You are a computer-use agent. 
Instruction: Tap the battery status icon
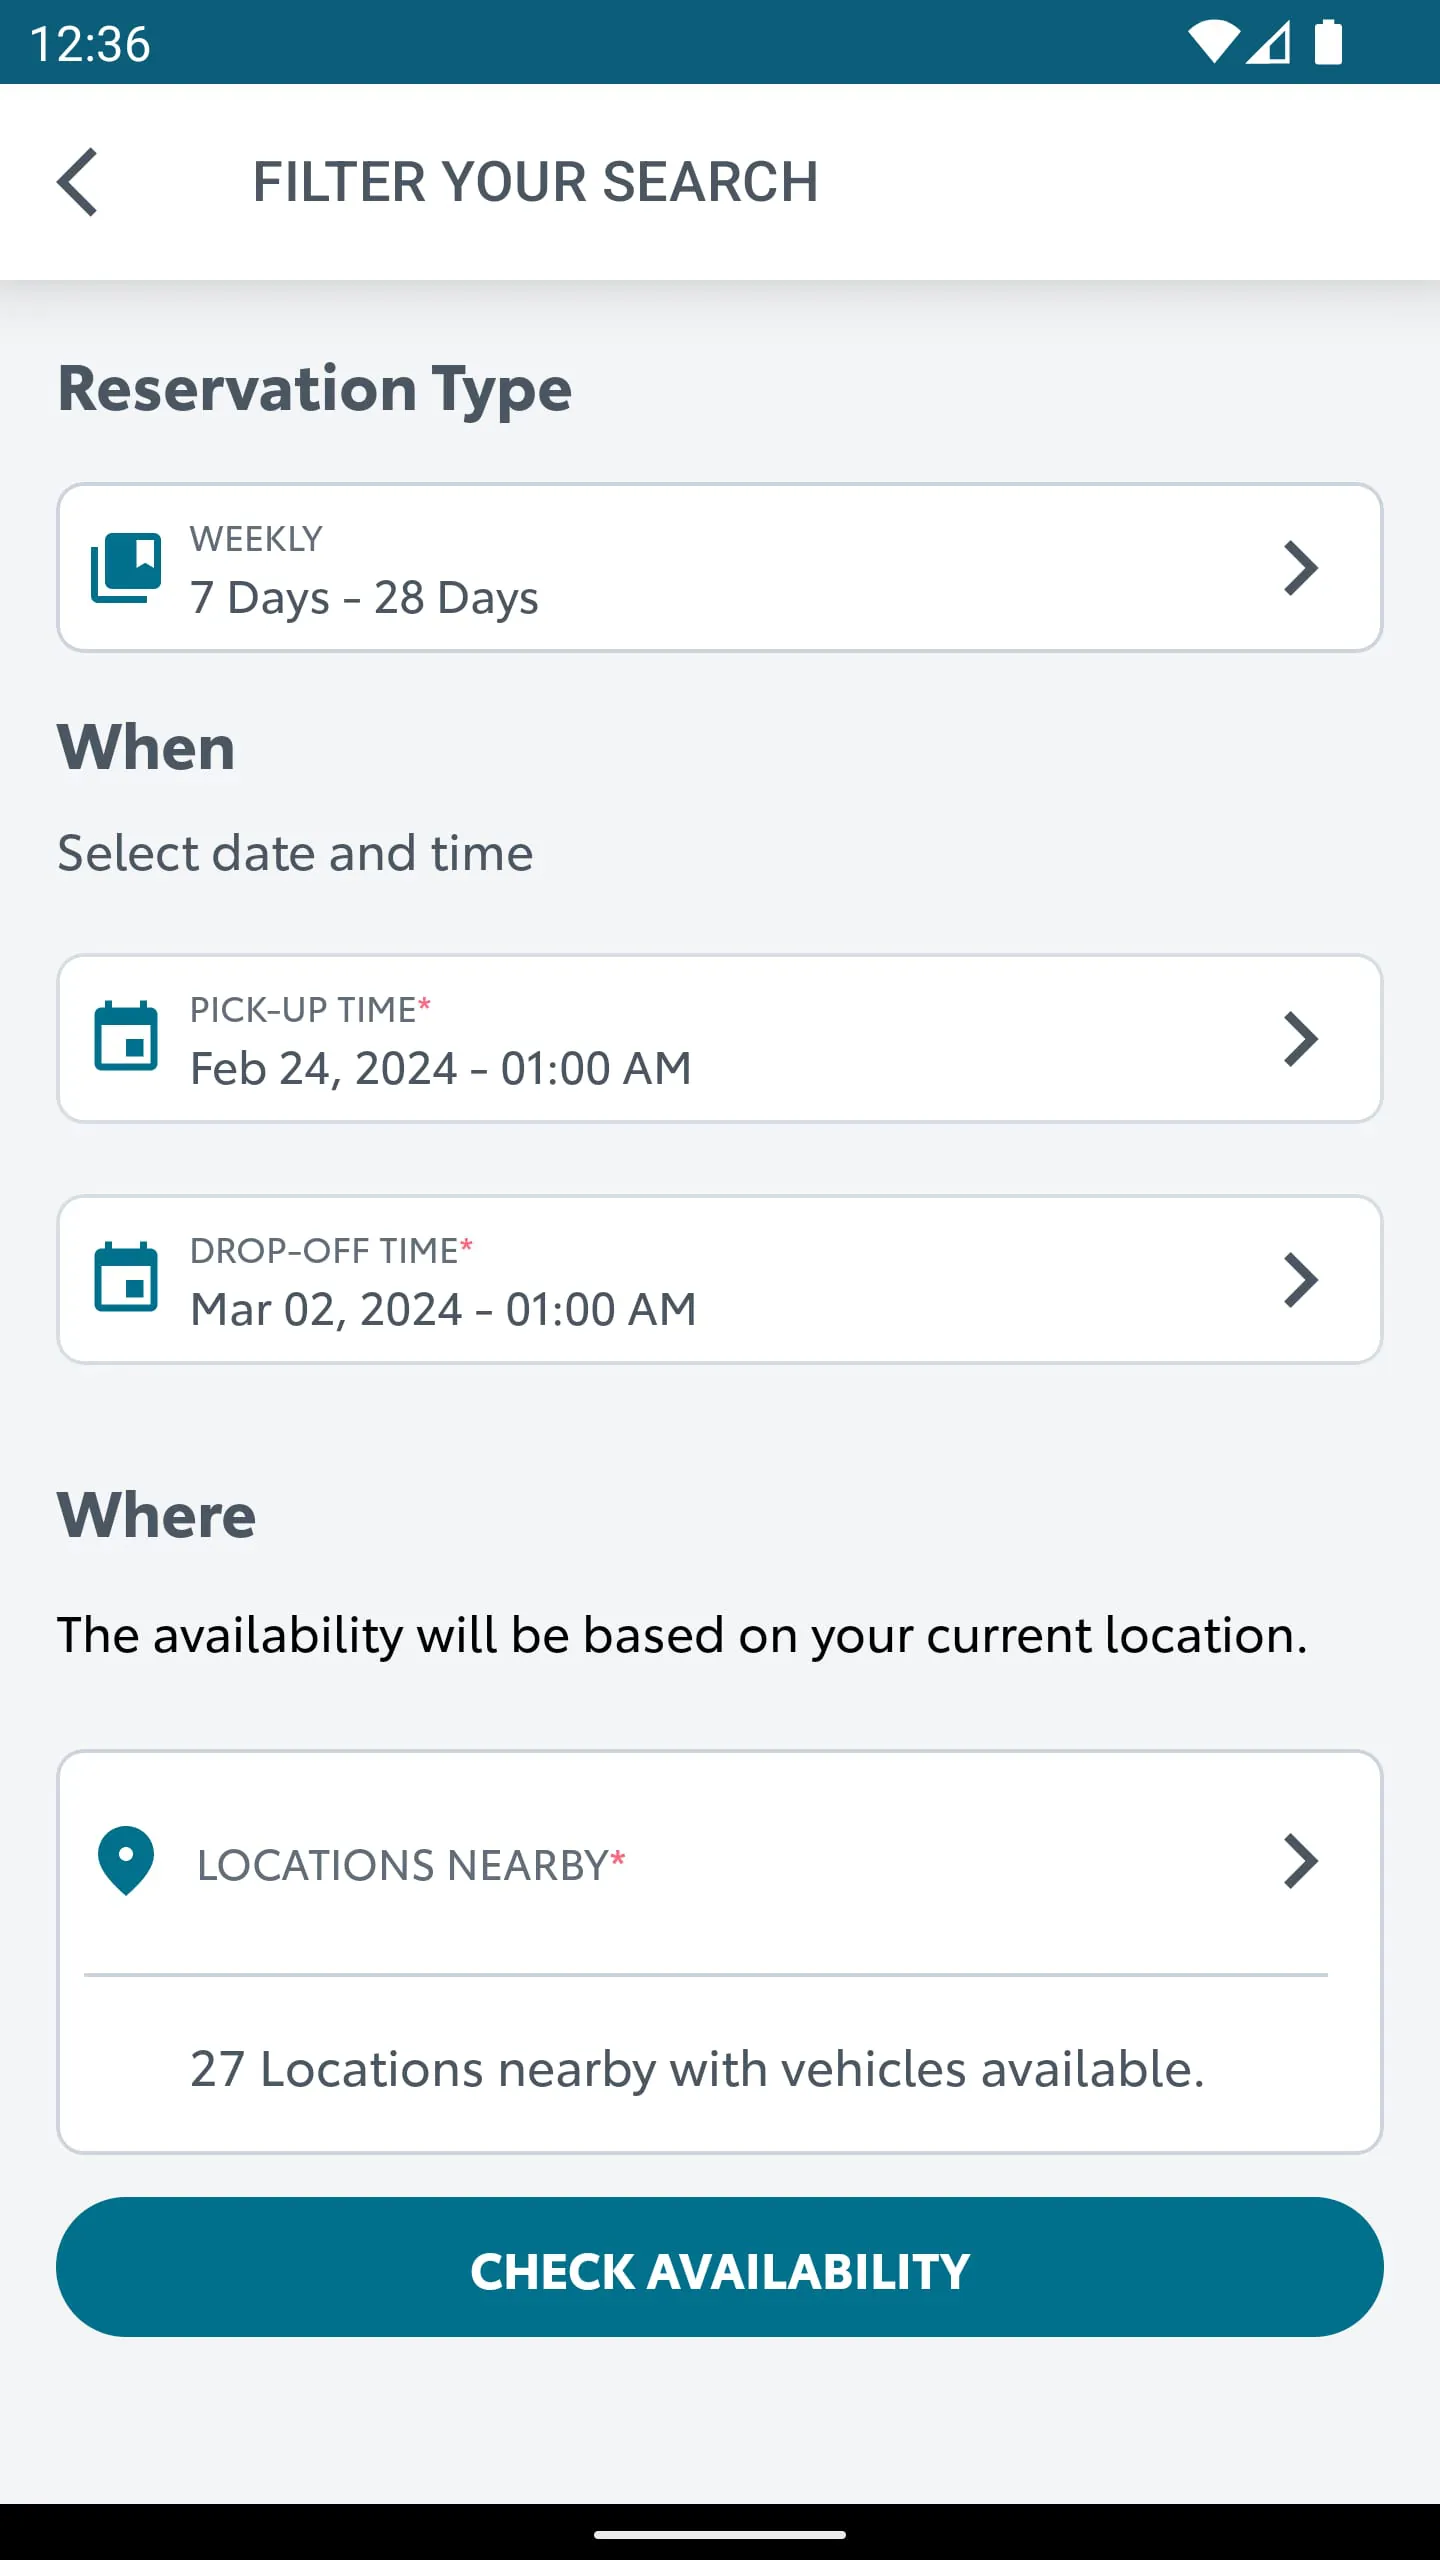[1328, 43]
